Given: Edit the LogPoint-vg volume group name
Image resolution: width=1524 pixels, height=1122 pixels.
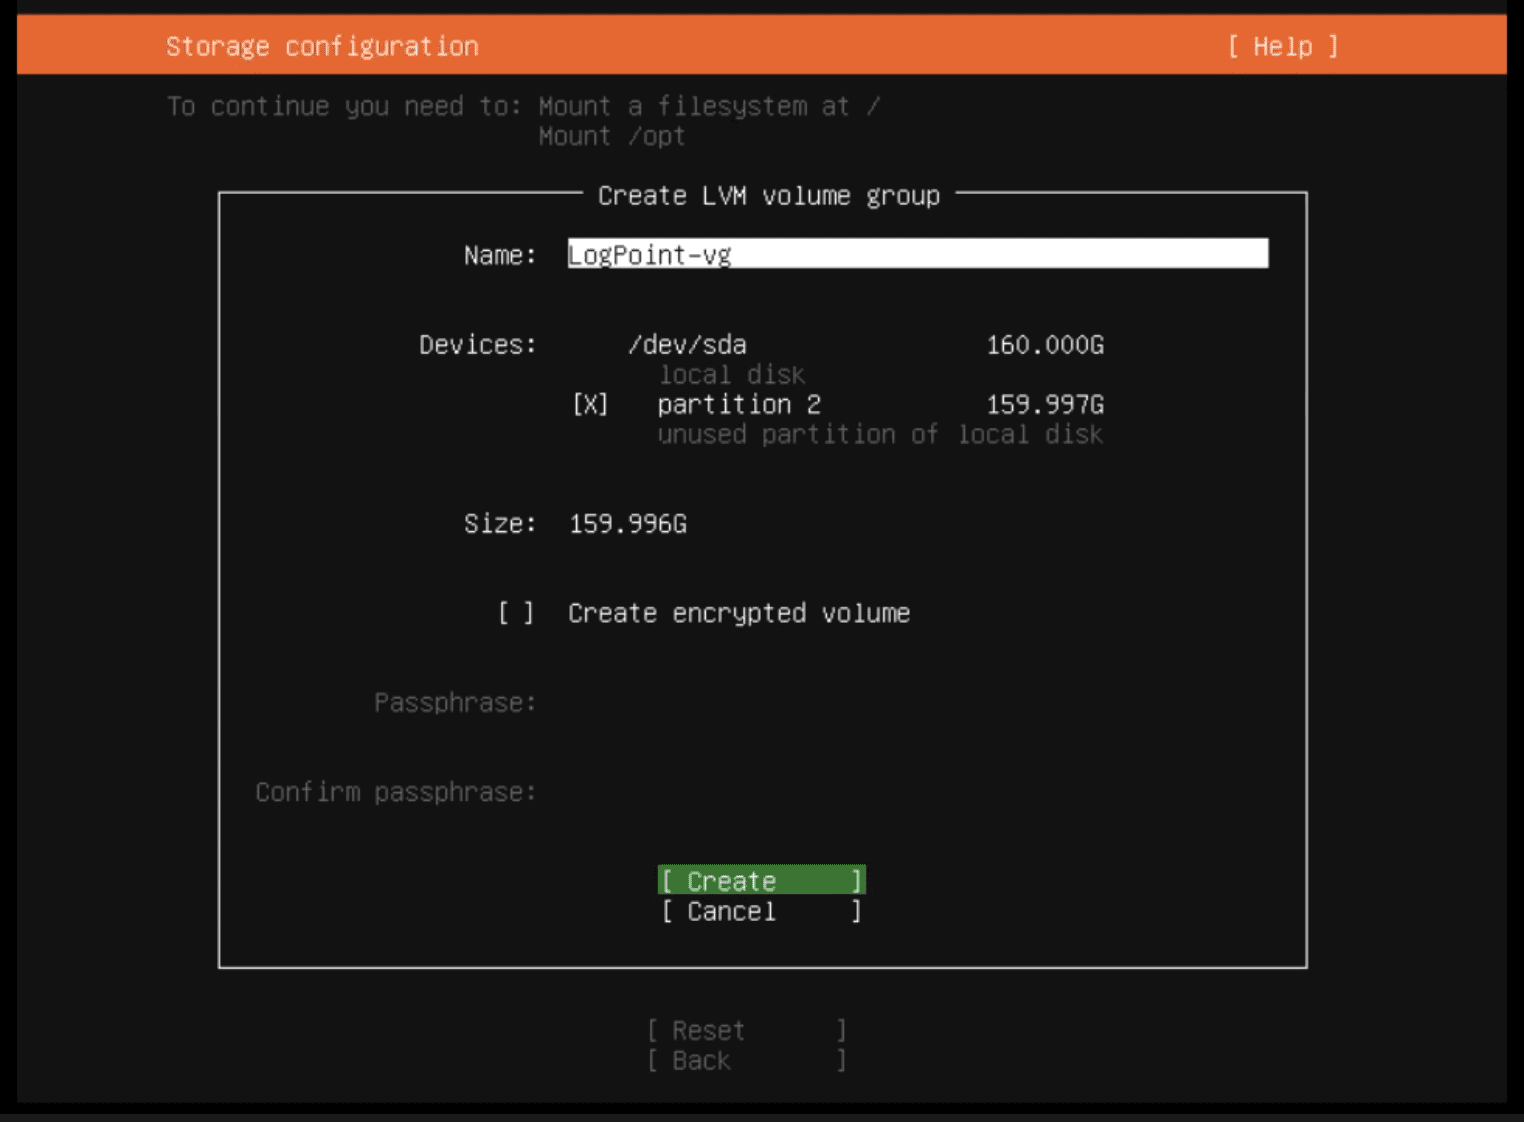Looking at the screenshot, I should [x=700, y=254].
